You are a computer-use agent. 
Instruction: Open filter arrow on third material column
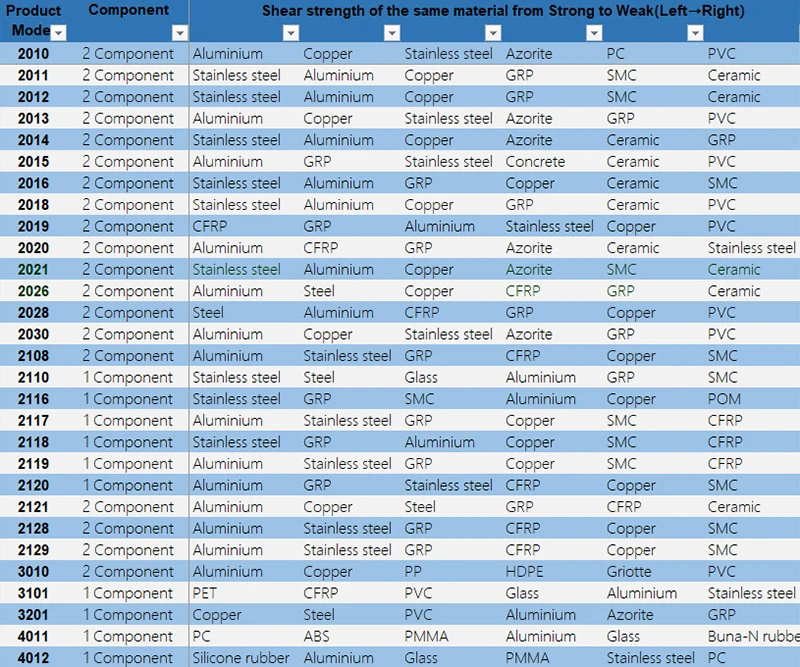coord(493,33)
